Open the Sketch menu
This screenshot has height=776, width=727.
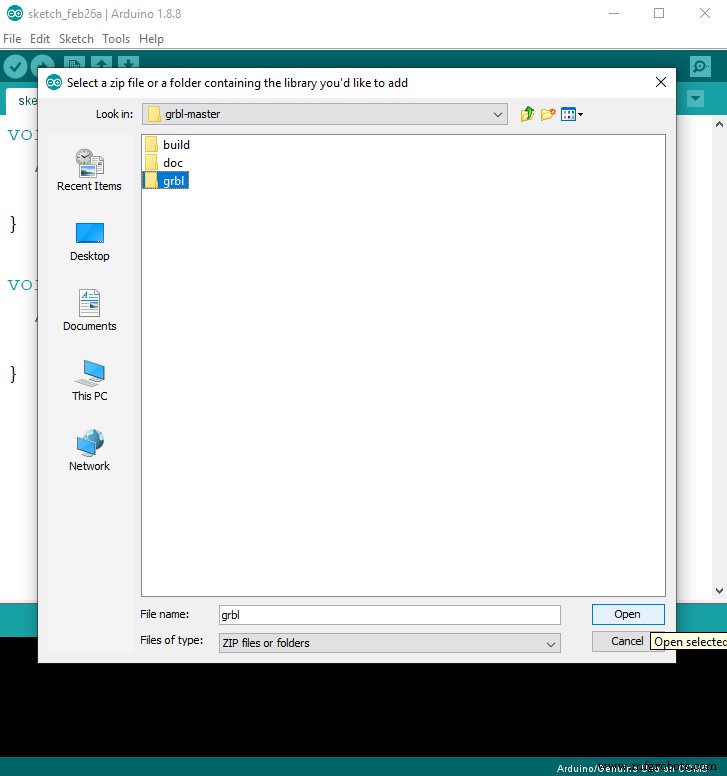tap(76, 39)
